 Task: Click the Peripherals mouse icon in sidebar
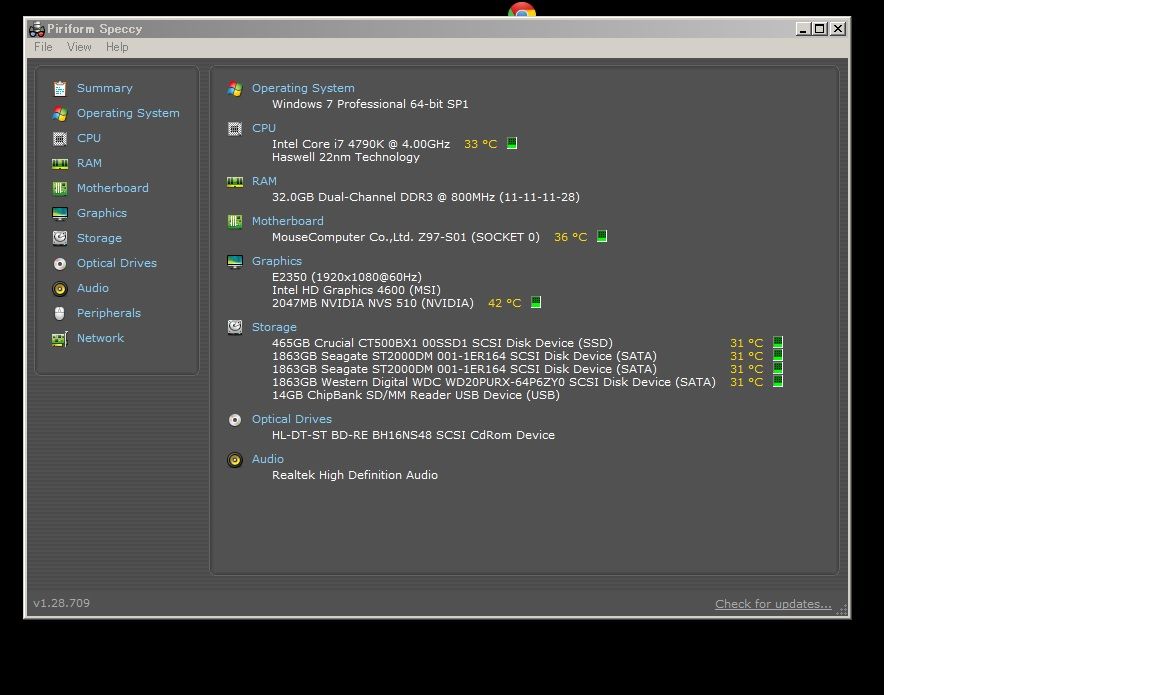[x=60, y=314]
